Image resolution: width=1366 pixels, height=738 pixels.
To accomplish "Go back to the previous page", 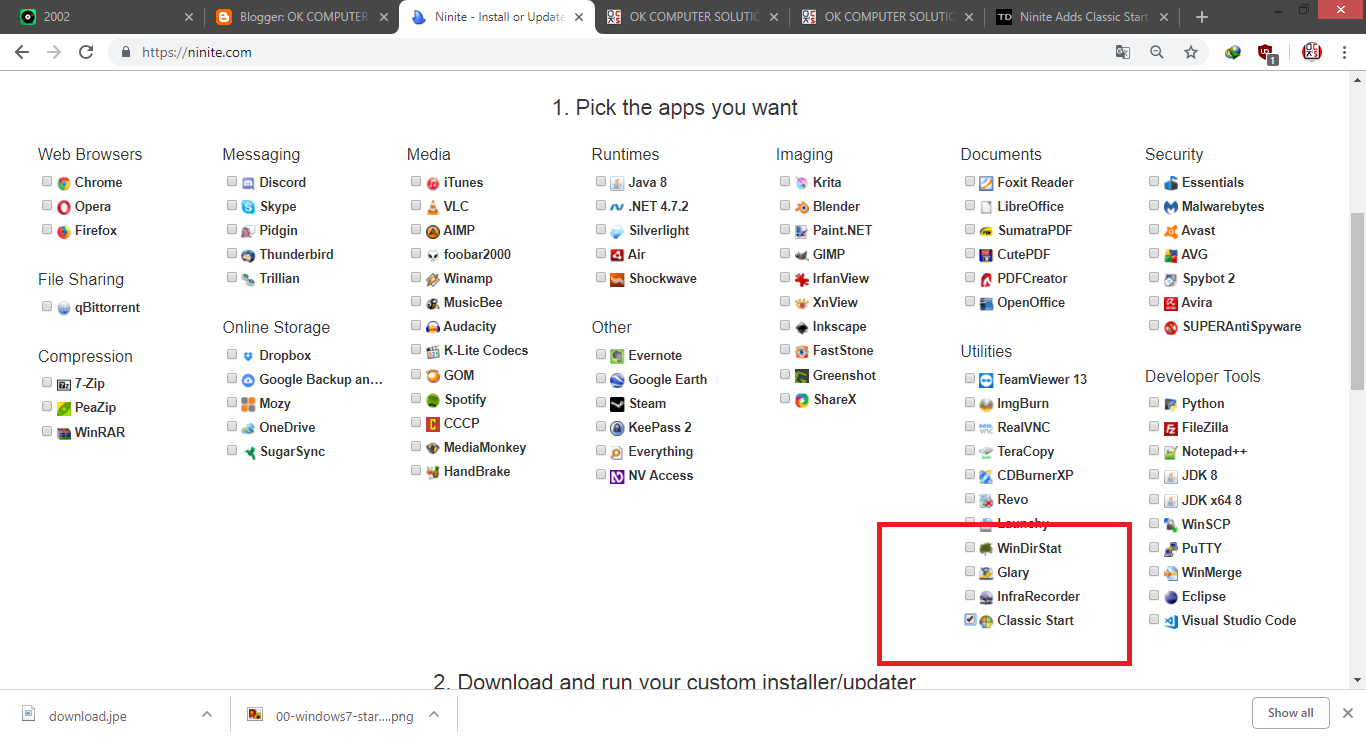I will click(22, 52).
